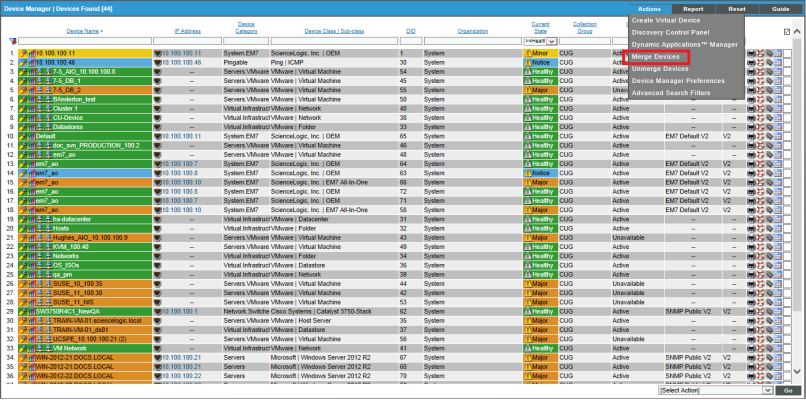Click wrench icon for Datastores row
Image resolution: width=806 pixels, height=400 pixels.
tap(24, 127)
